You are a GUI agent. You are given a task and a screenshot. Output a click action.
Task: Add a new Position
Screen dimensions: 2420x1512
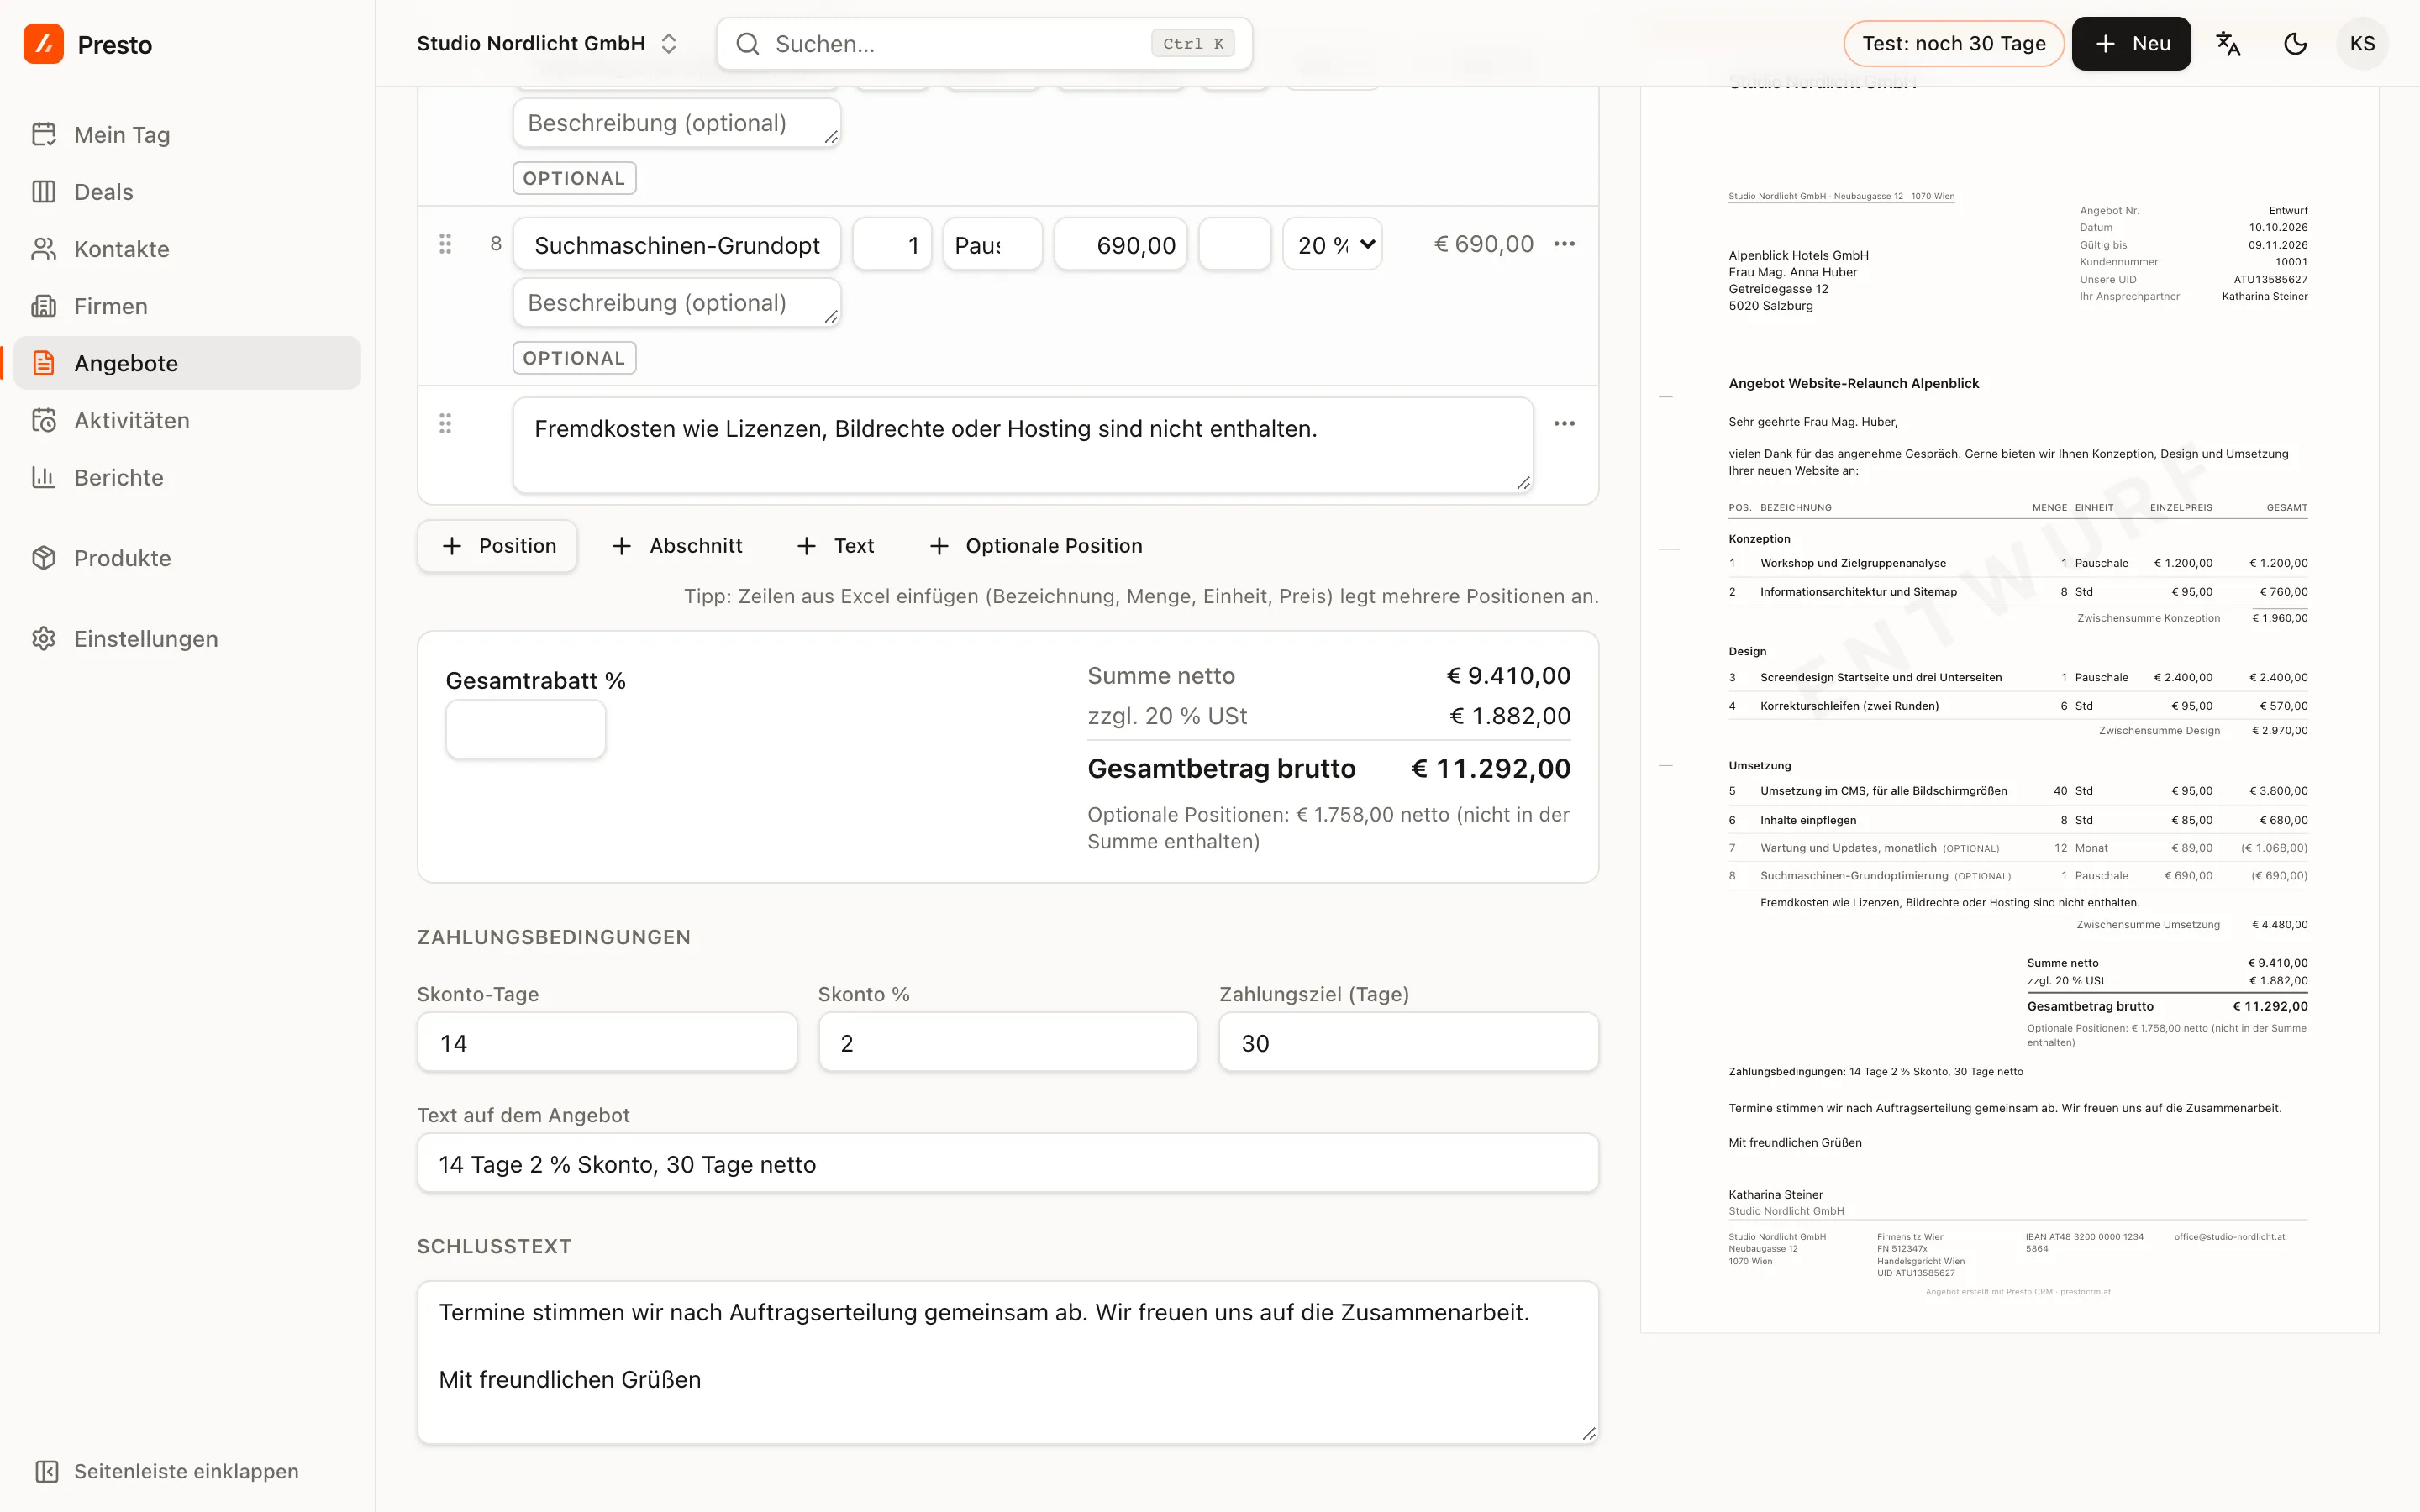[x=497, y=546]
